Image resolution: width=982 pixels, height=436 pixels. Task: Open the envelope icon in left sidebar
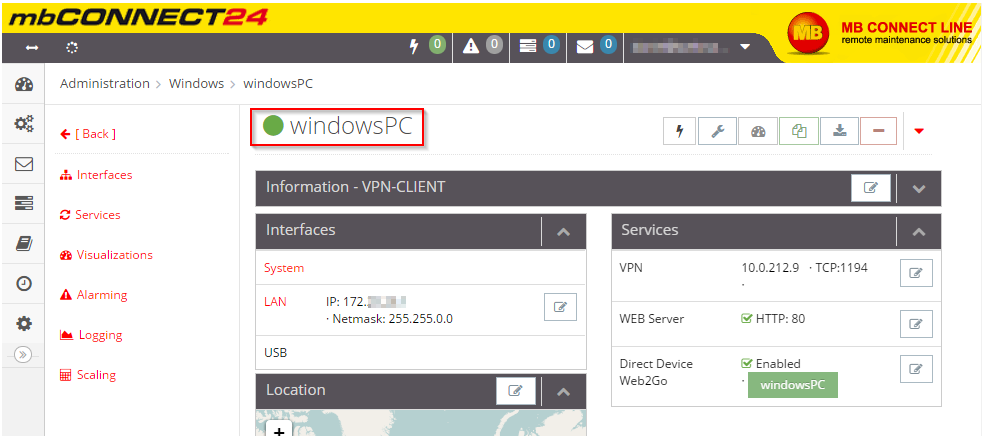24,164
